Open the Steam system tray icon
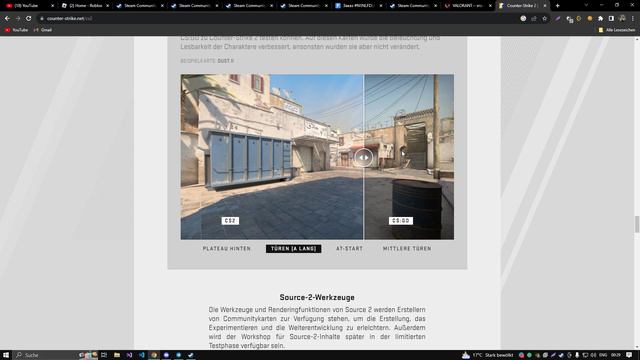 coord(561,355)
